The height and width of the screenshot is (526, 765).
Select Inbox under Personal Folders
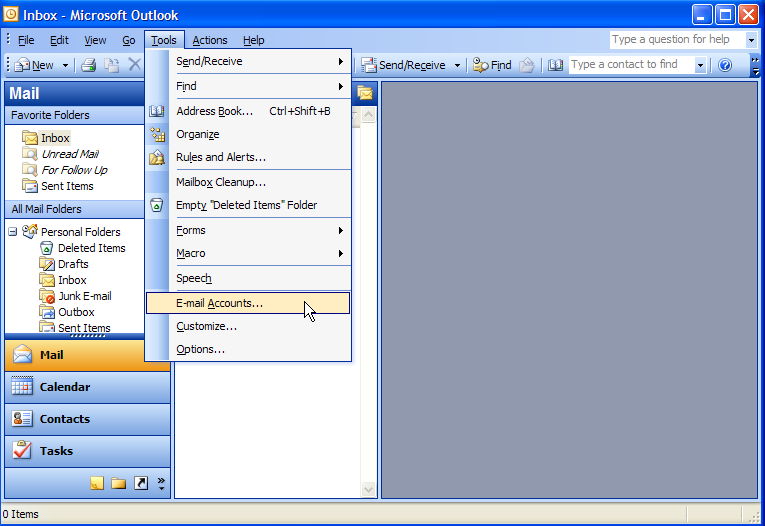(72, 280)
